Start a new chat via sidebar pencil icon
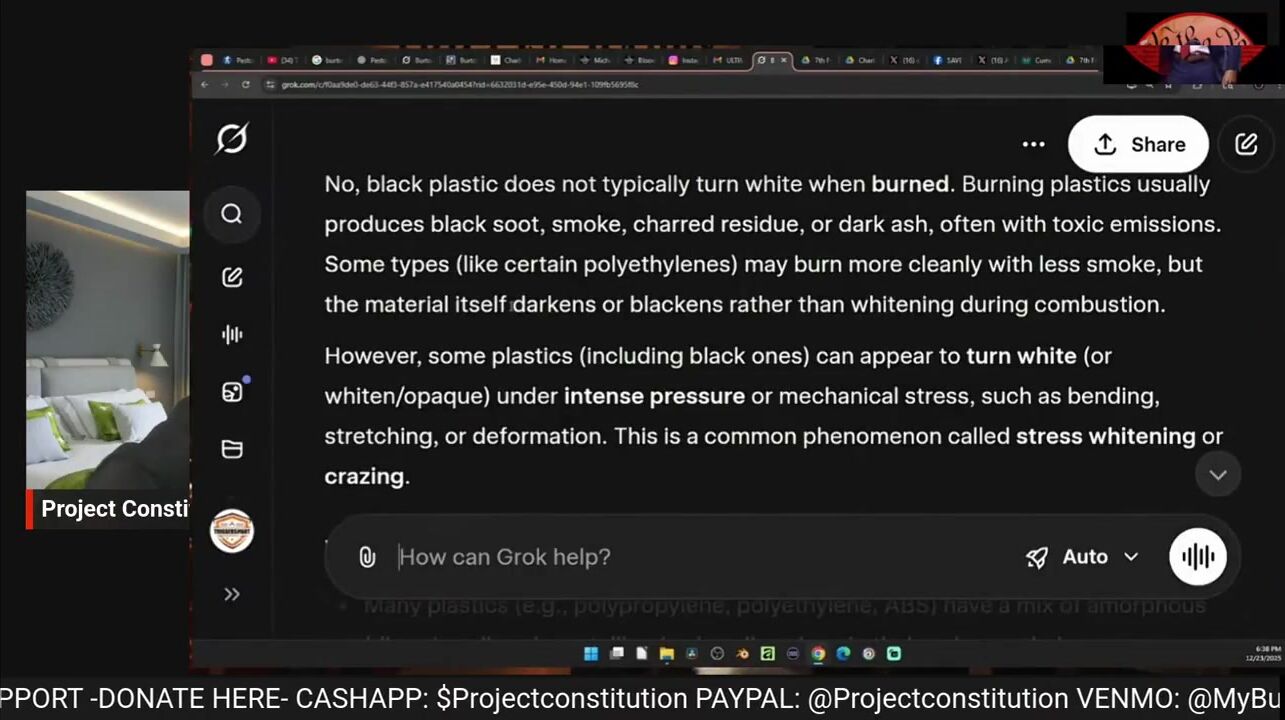 click(x=231, y=277)
